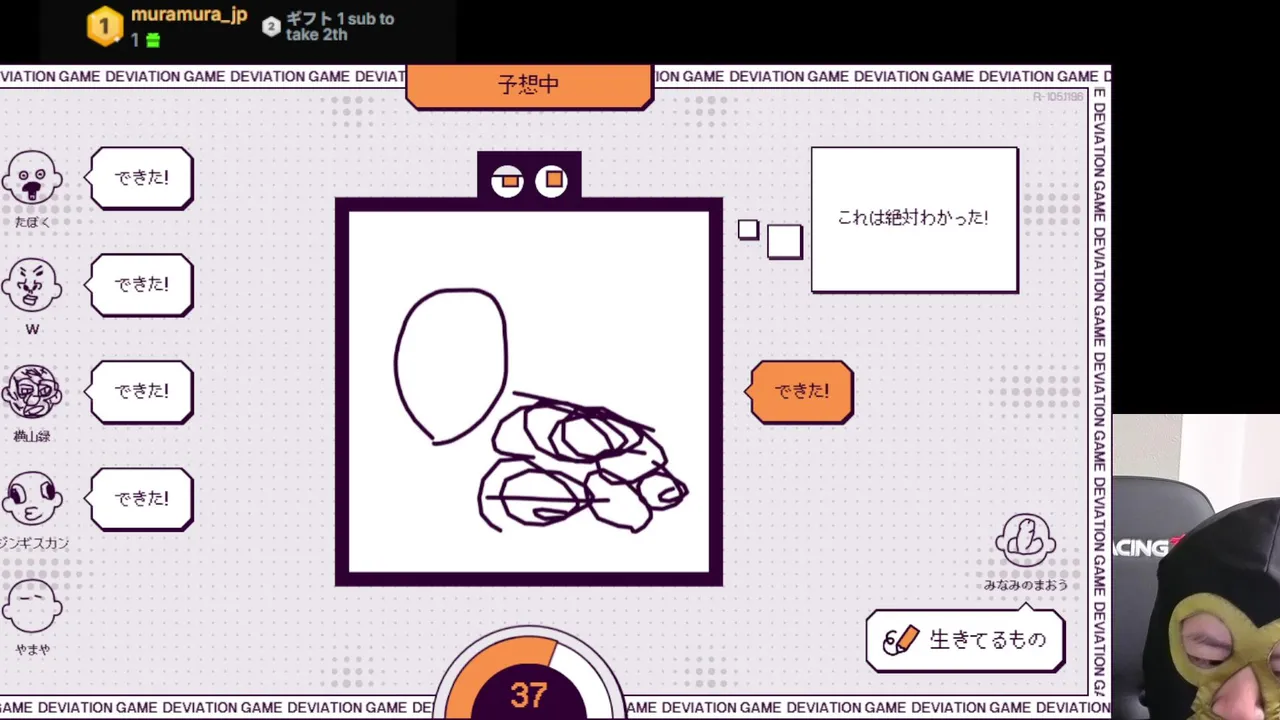This screenshot has width=1280, height=720.
Task: Click やまや player avatar face
Action: [x=32, y=607]
